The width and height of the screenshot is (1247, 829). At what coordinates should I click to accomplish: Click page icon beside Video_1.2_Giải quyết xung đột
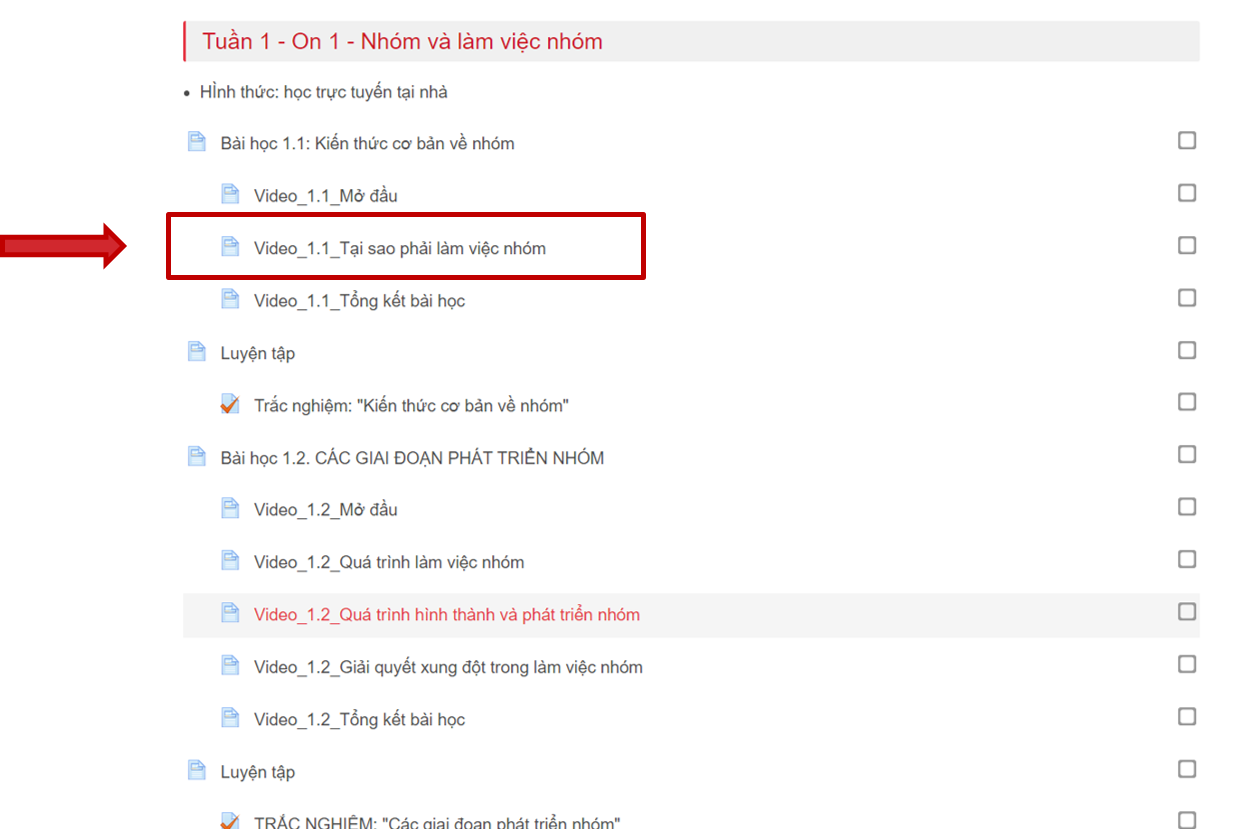click(230, 666)
